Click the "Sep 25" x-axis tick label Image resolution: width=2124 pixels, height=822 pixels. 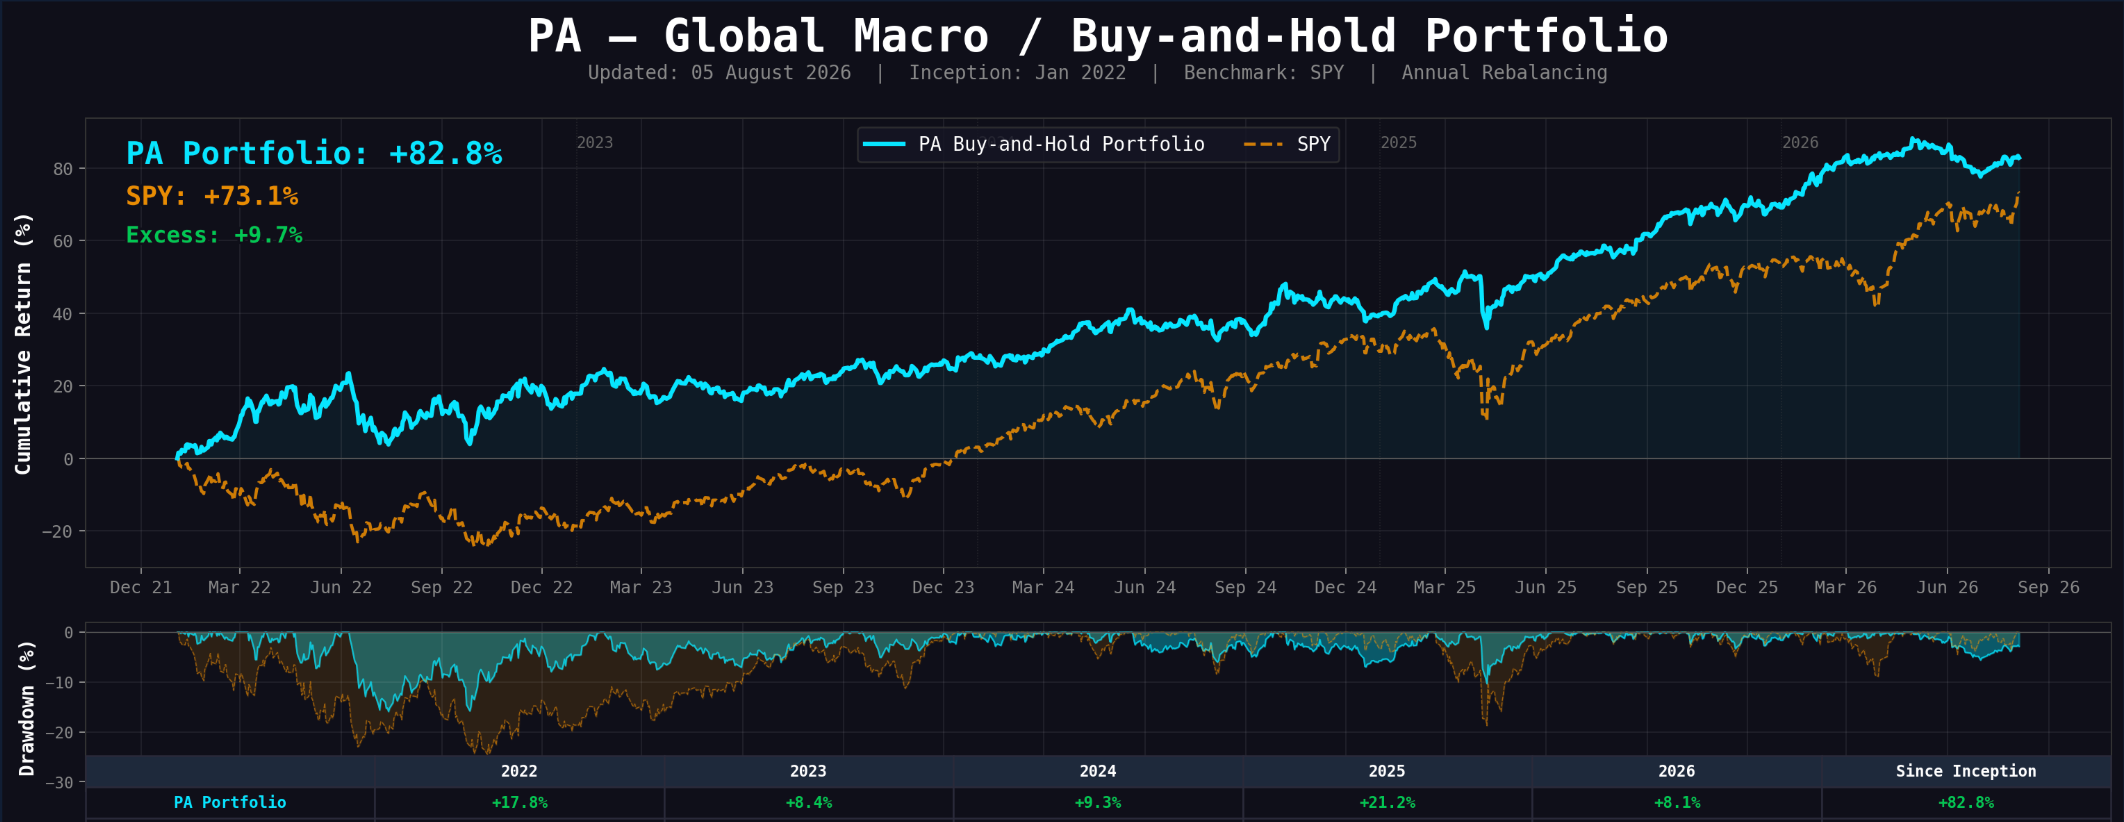[1647, 587]
